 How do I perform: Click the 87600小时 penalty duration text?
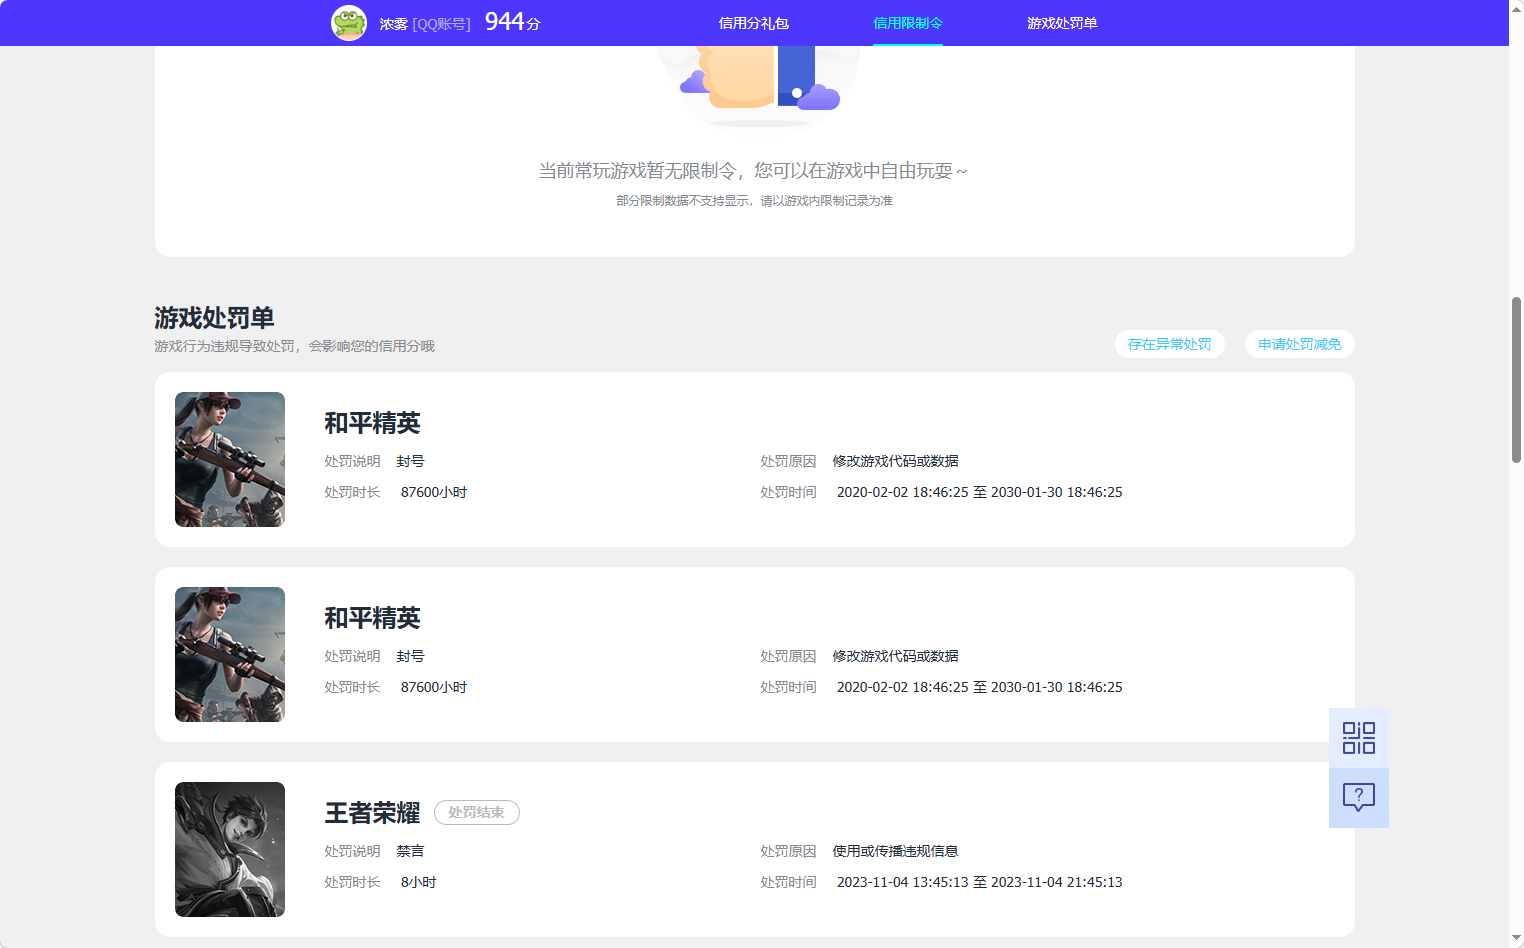[434, 491]
